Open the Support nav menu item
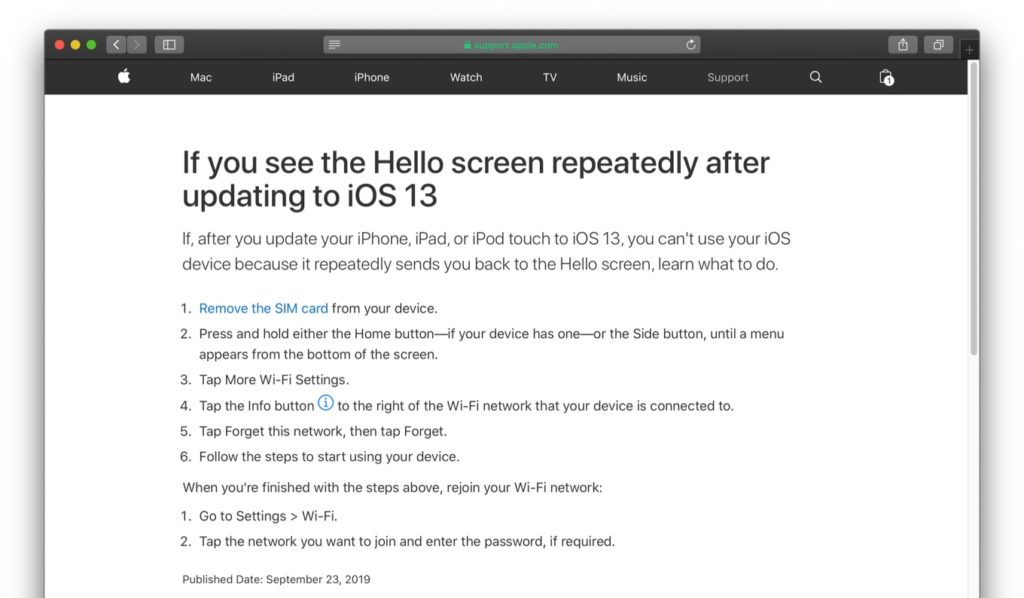Screen dimensions: 1024x598 pyautogui.click(x=728, y=77)
